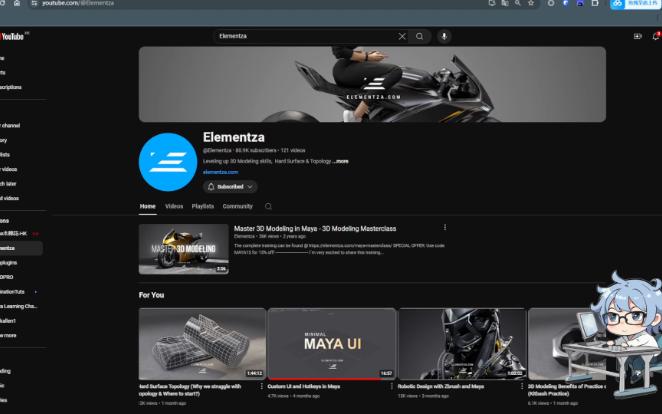
Task: Open options for Master 3D Modeling video
Action: [x=445, y=227]
